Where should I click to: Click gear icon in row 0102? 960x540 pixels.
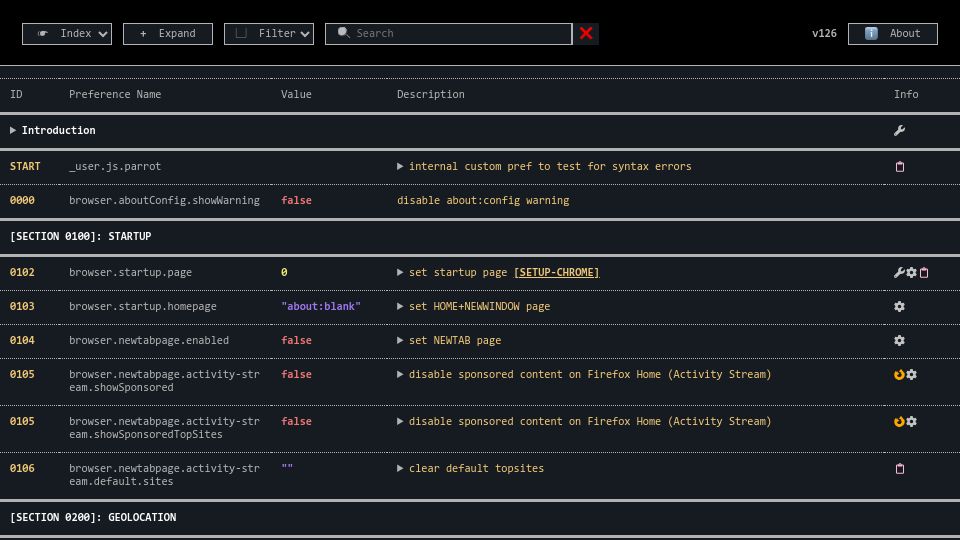pyautogui.click(x=912, y=272)
